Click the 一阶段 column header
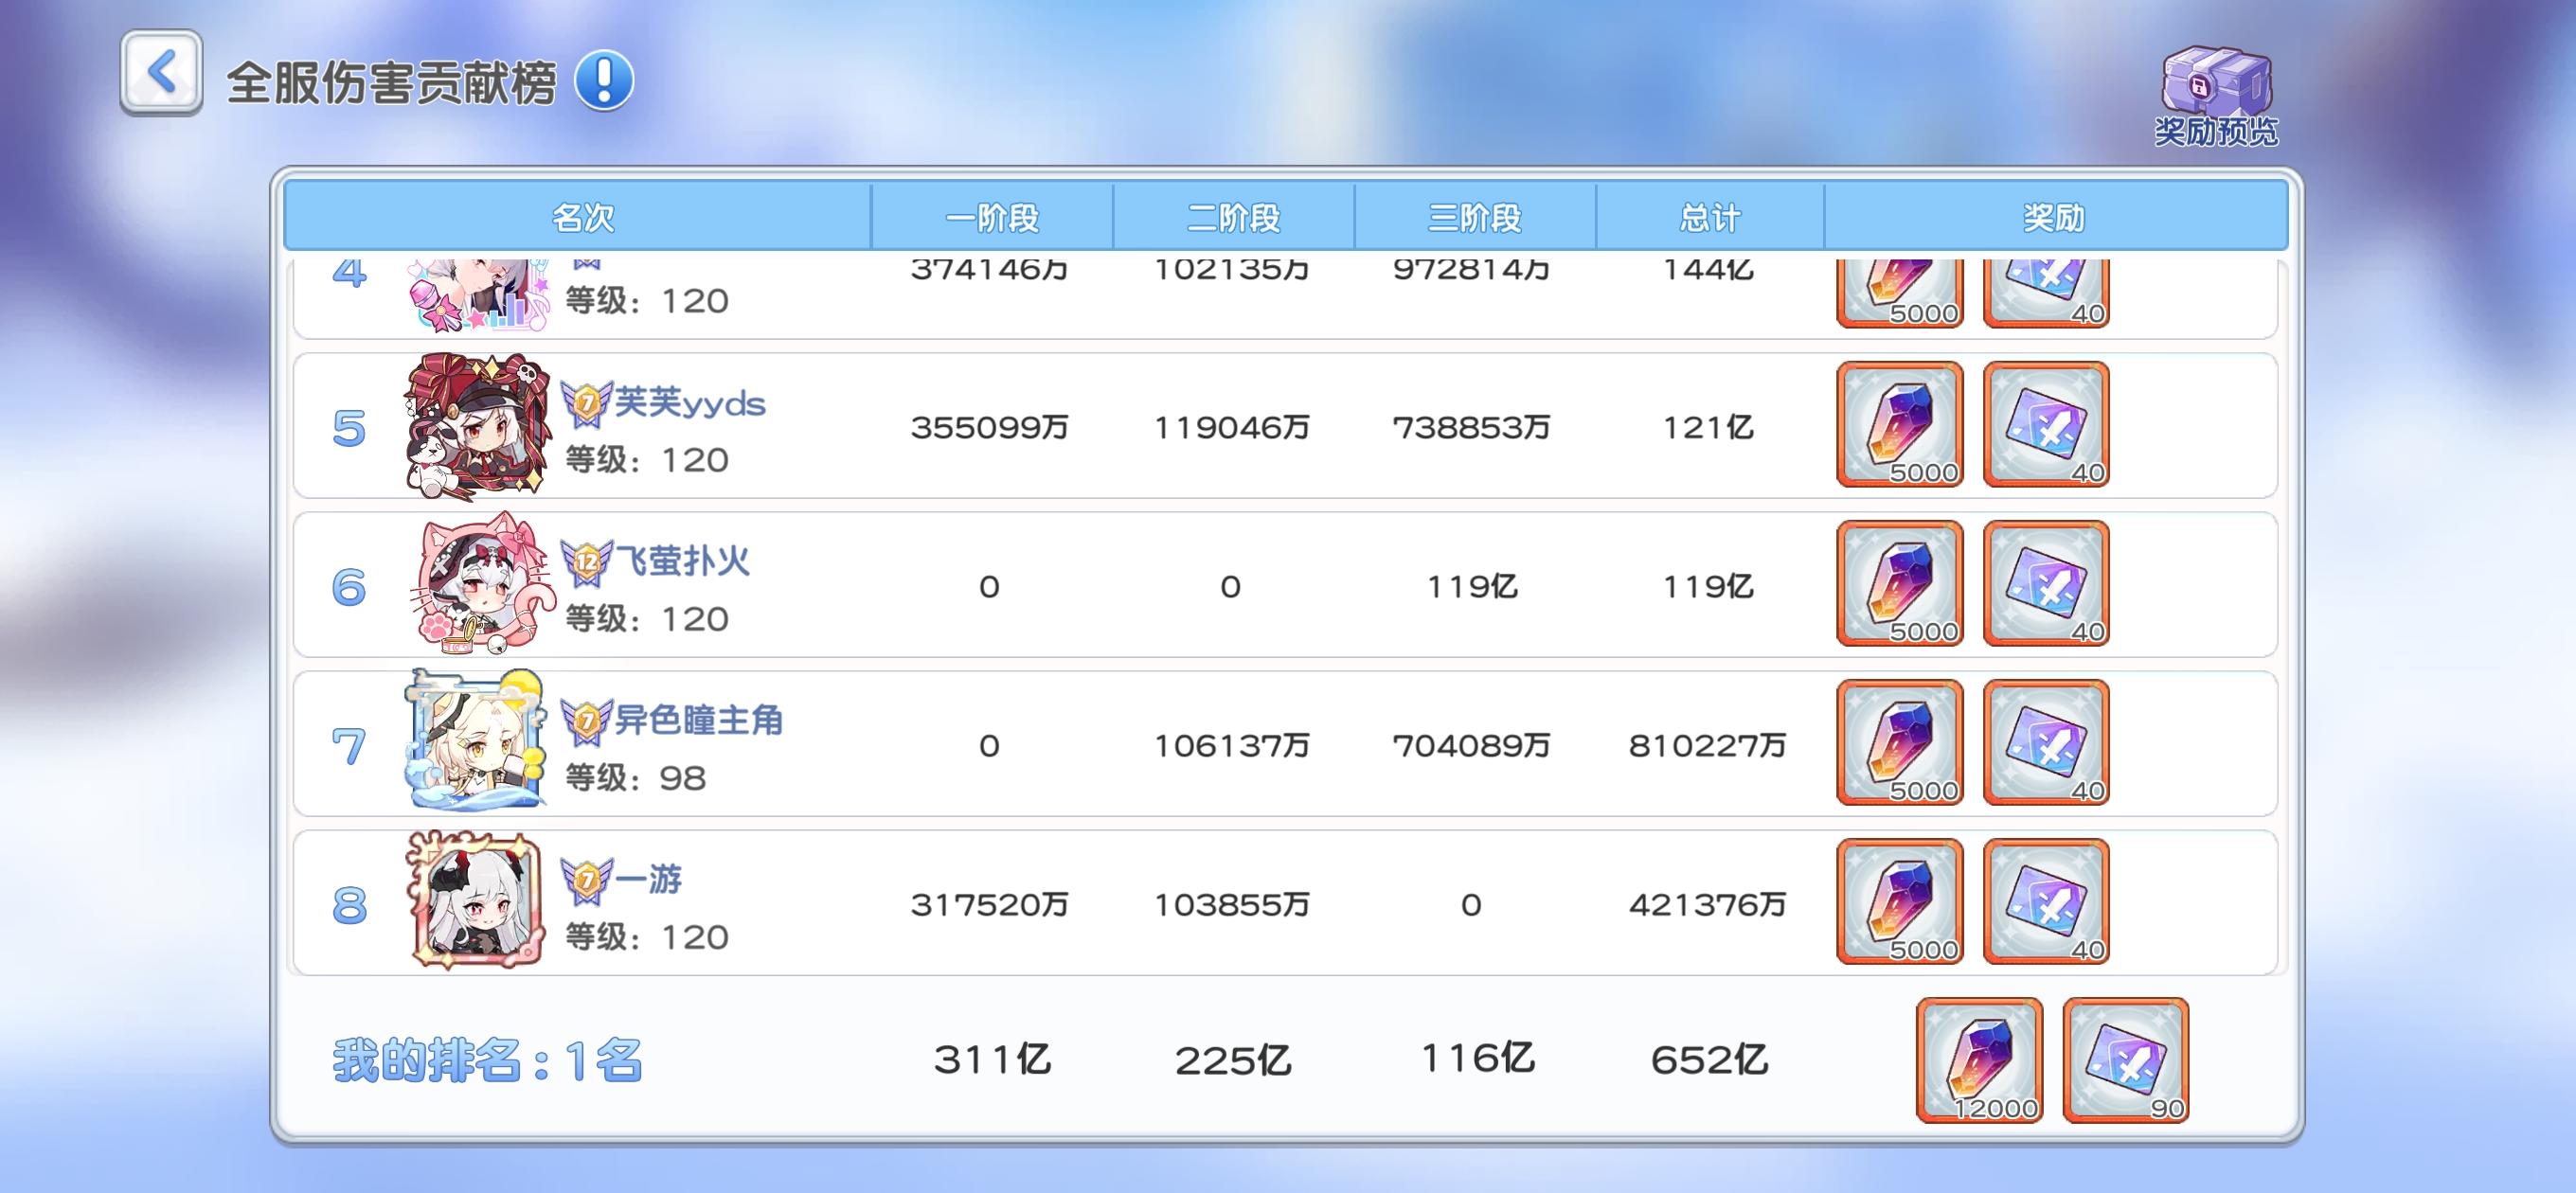 click(x=992, y=217)
